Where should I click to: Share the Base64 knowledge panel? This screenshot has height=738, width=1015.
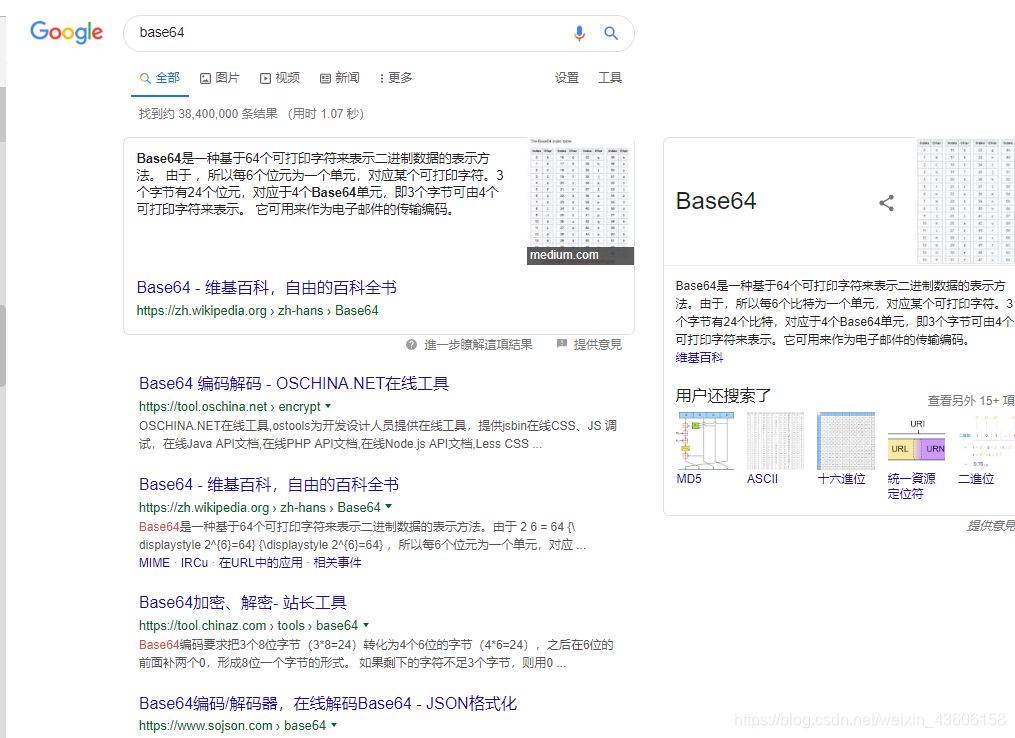(886, 203)
